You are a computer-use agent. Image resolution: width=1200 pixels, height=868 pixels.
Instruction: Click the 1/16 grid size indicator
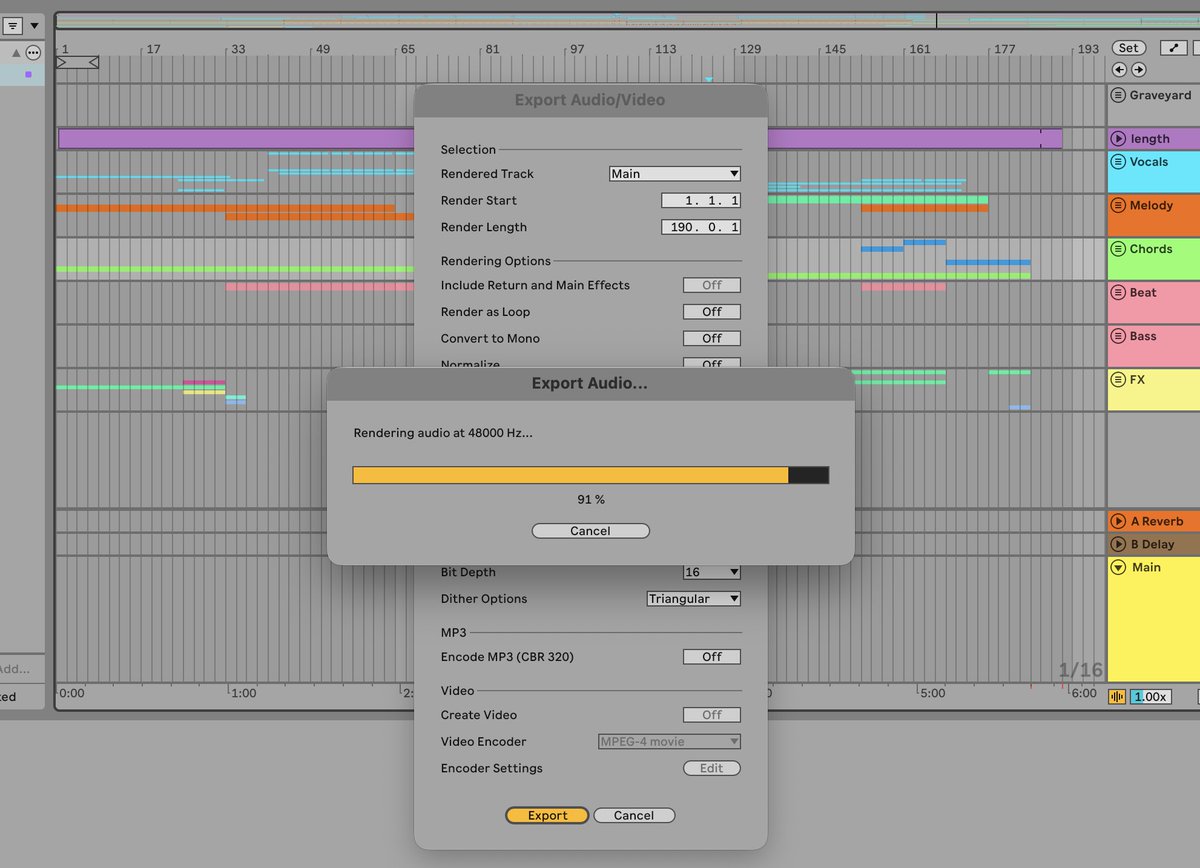1081,670
